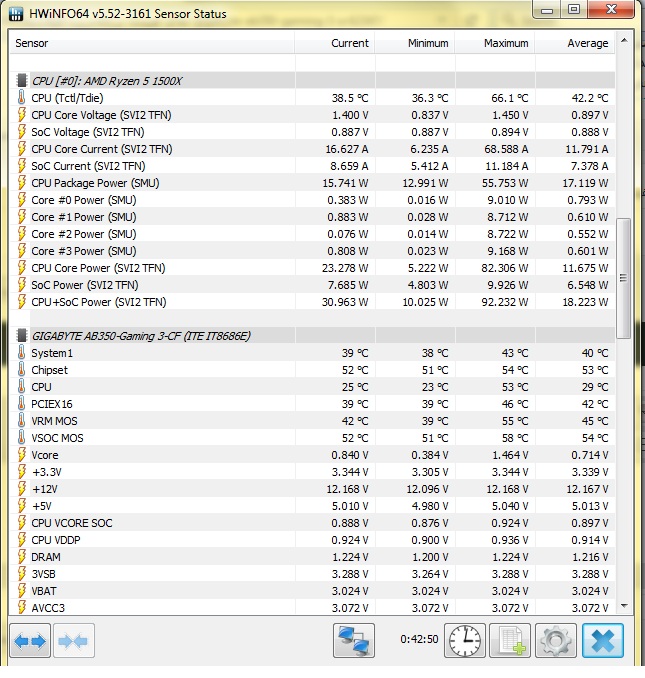The height and width of the screenshot is (678, 645).
Task: Click chip icon of GIGABYTE AB350-Gaming header
Action: [21, 336]
